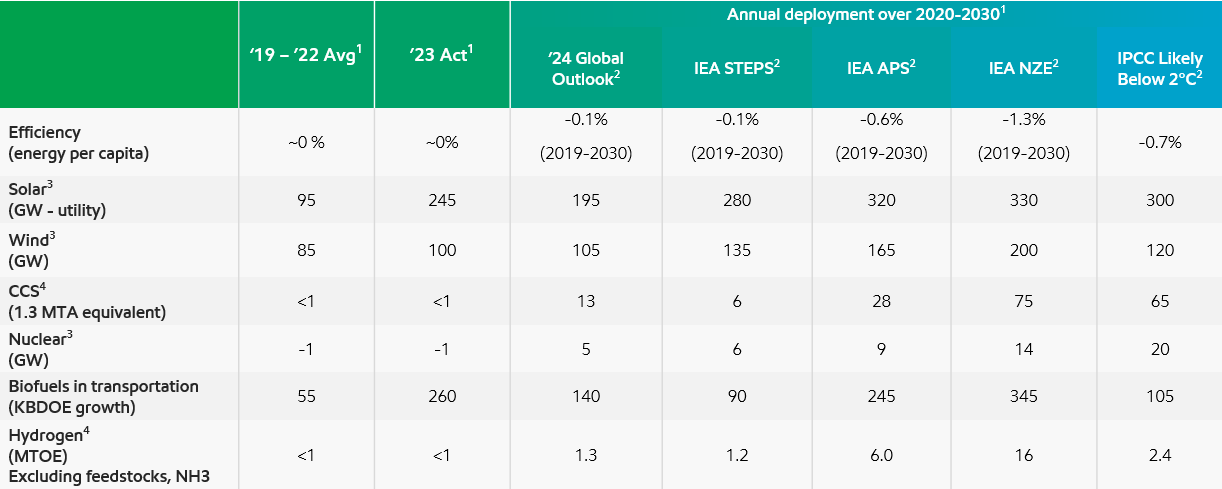Select the IEA NZE column header
Viewport: 1222px width, 489px height.
(1024, 68)
